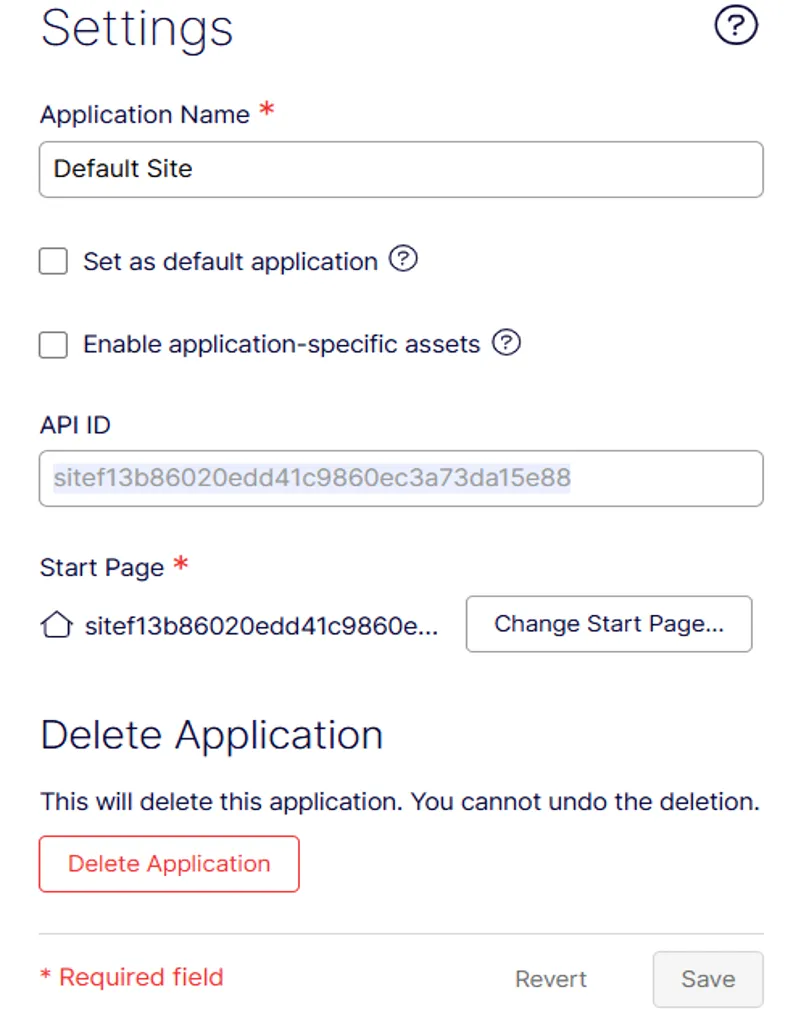Click the truncated start page name sitef13b86020edd41c9860e...
801x1026 pixels.
(261, 626)
